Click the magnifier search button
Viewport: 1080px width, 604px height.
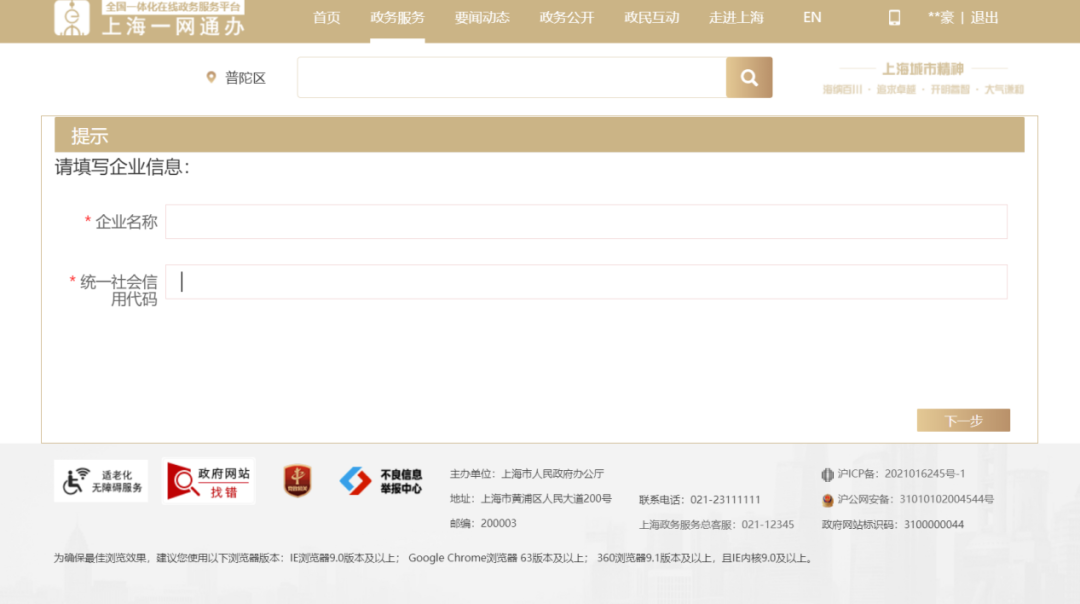point(749,77)
